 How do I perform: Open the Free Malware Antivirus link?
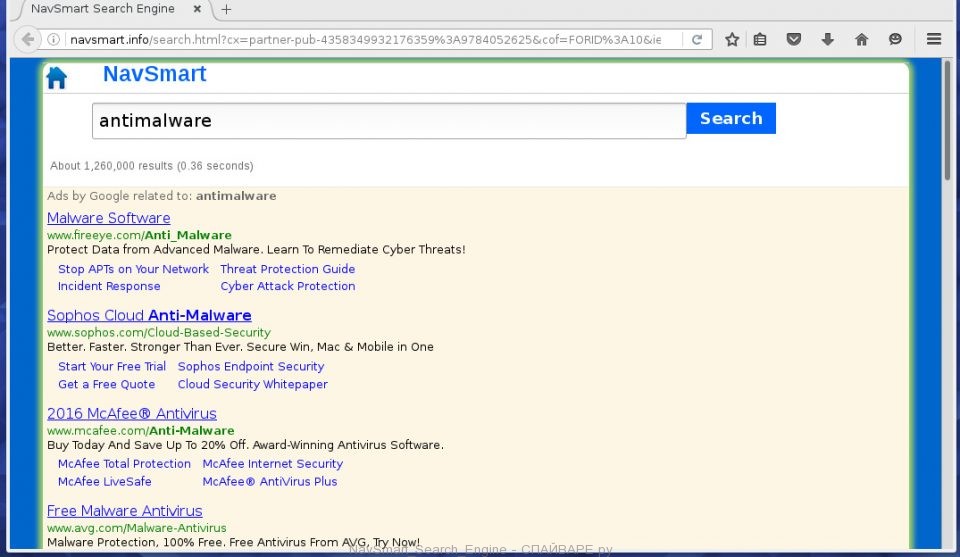[x=124, y=511]
